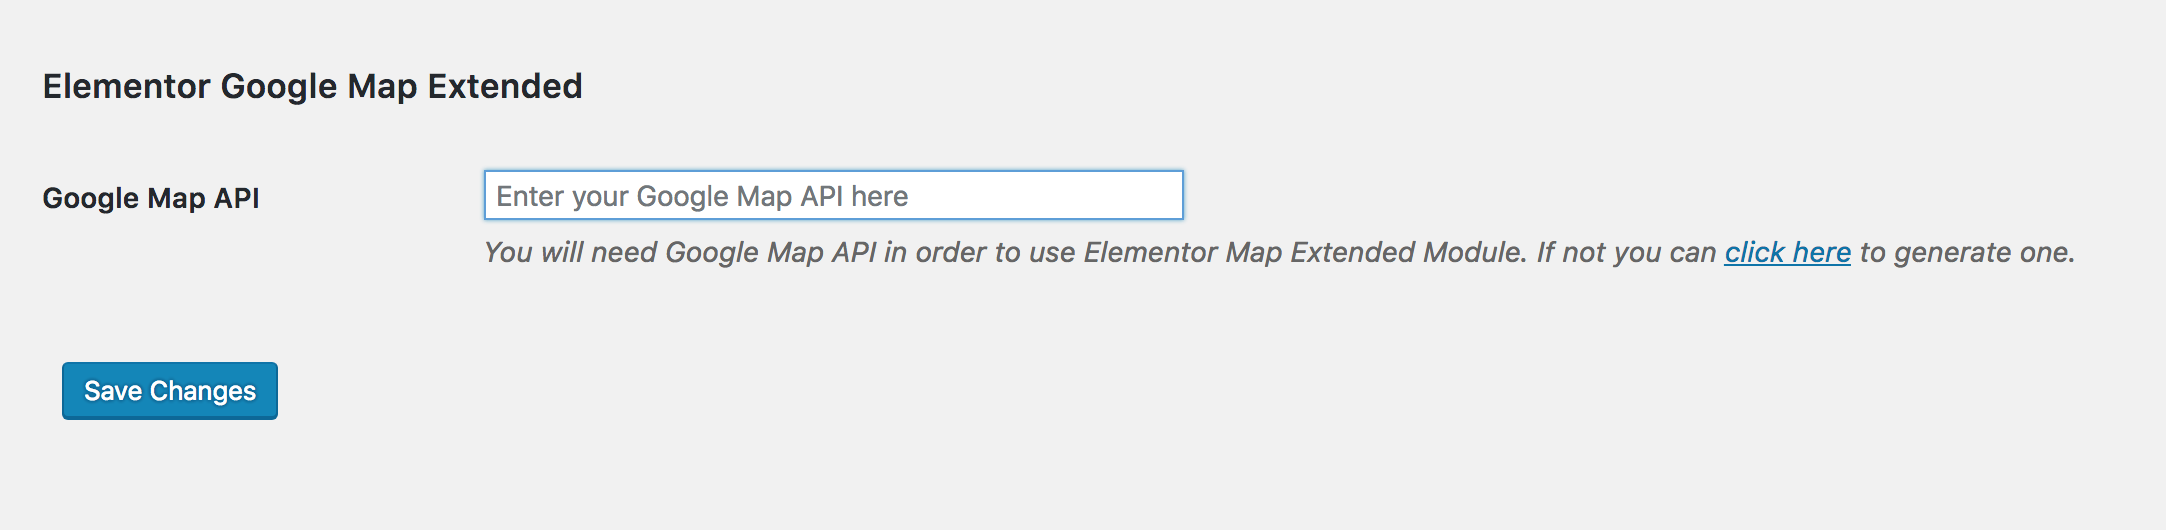The width and height of the screenshot is (2166, 530).
Task: Activate the empty Google Map API textbox
Action: point(833,196)
